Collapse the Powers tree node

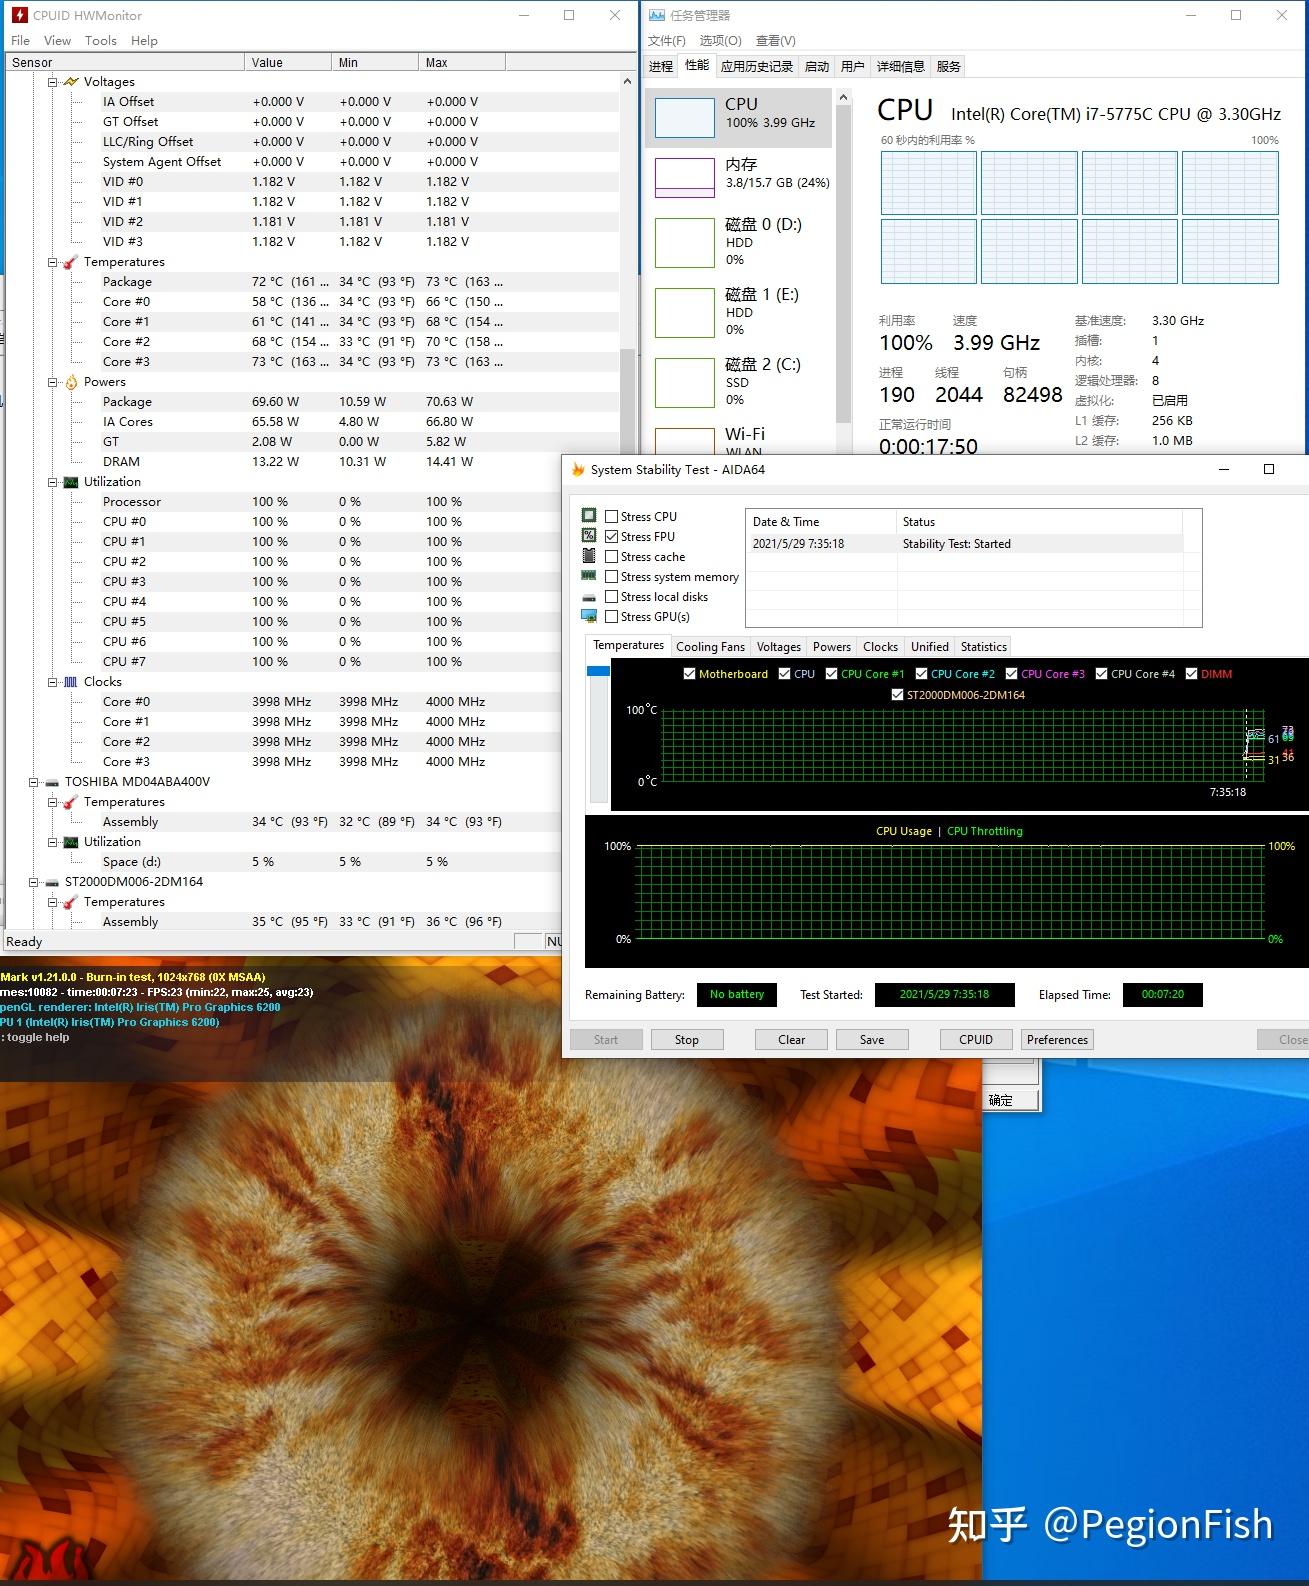(53, 382)
